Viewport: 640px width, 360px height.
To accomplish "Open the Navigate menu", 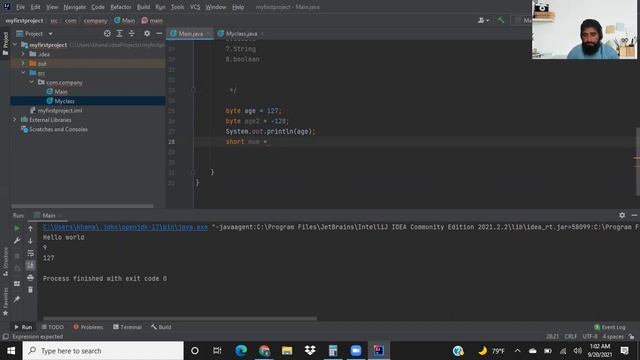I will pyautogui.click(x=75, y=7).
